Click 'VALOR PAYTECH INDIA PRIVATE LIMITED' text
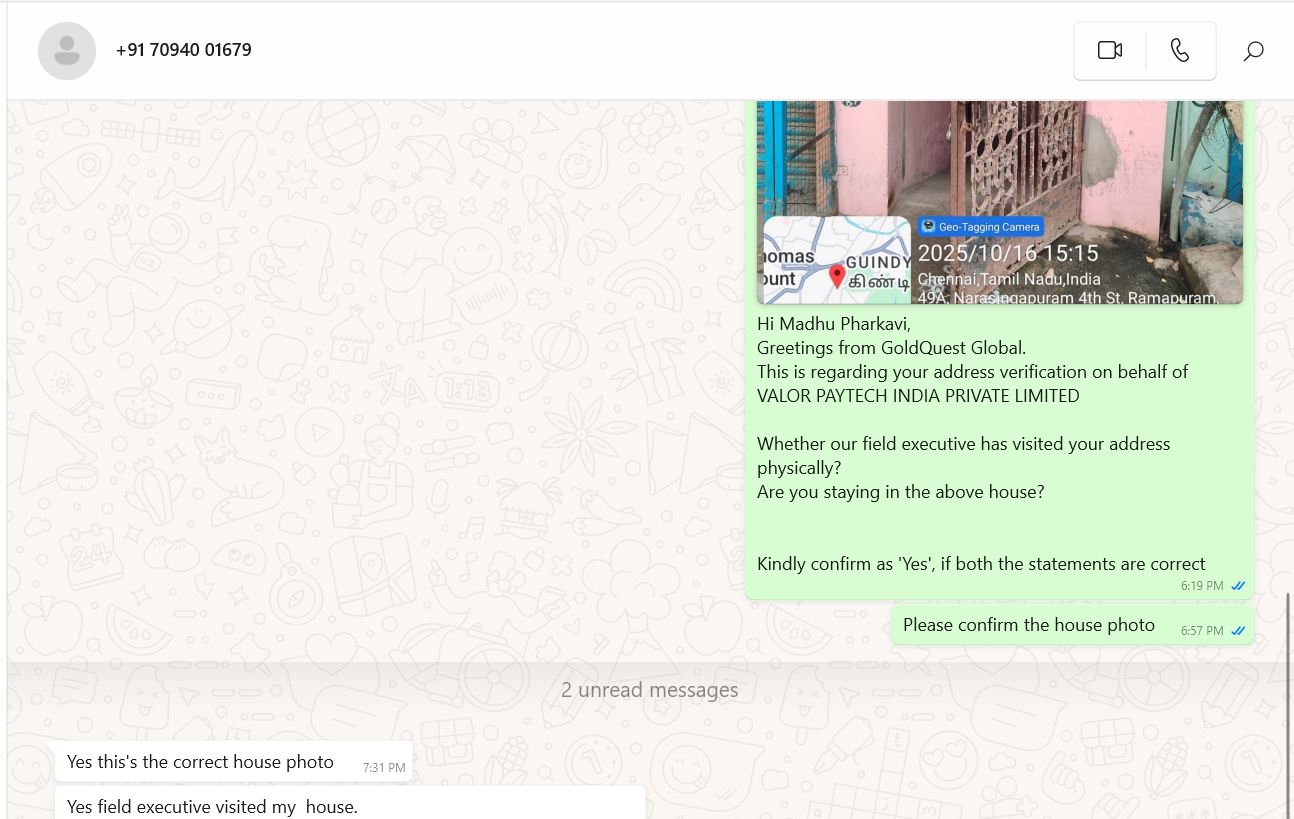 pyautogui.click(x=918, y=396)
